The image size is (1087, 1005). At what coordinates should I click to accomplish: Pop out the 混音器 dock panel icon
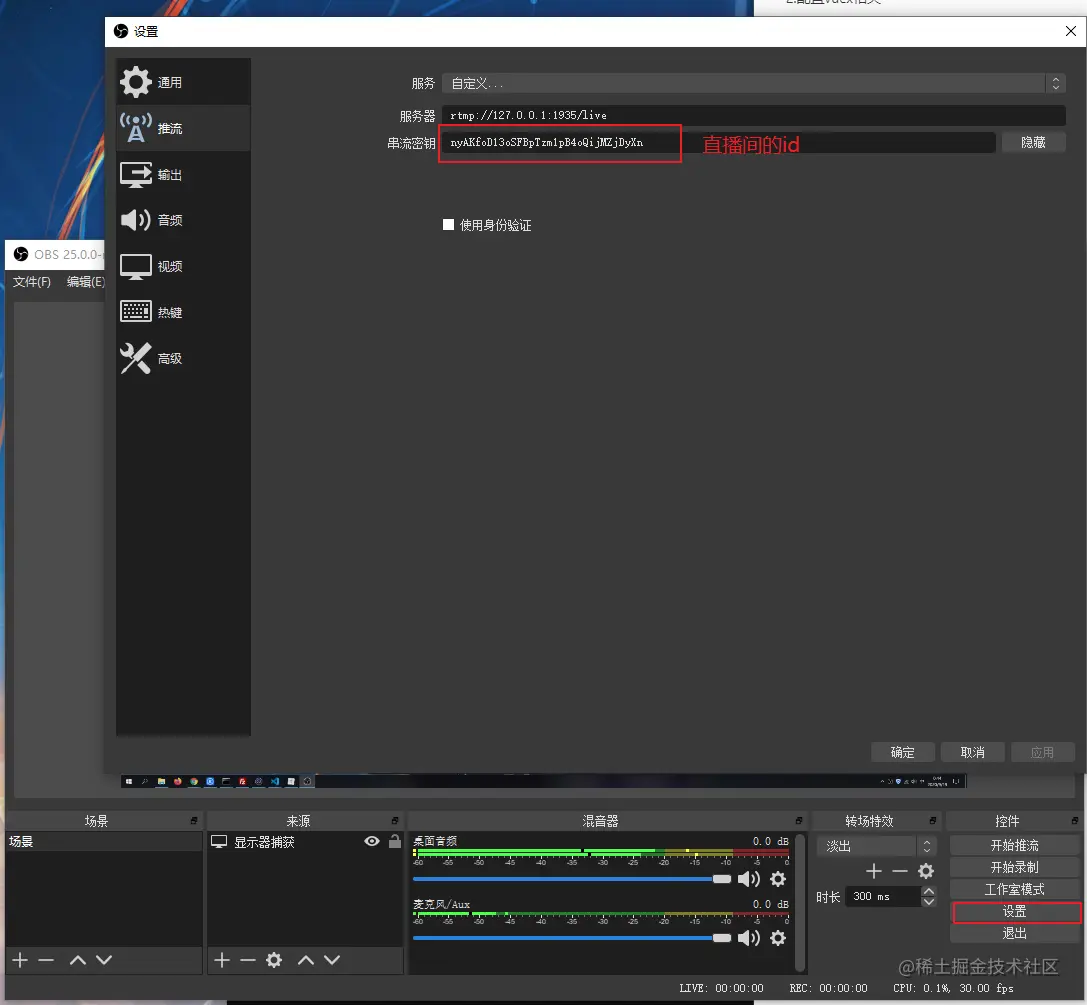(799, 821)
